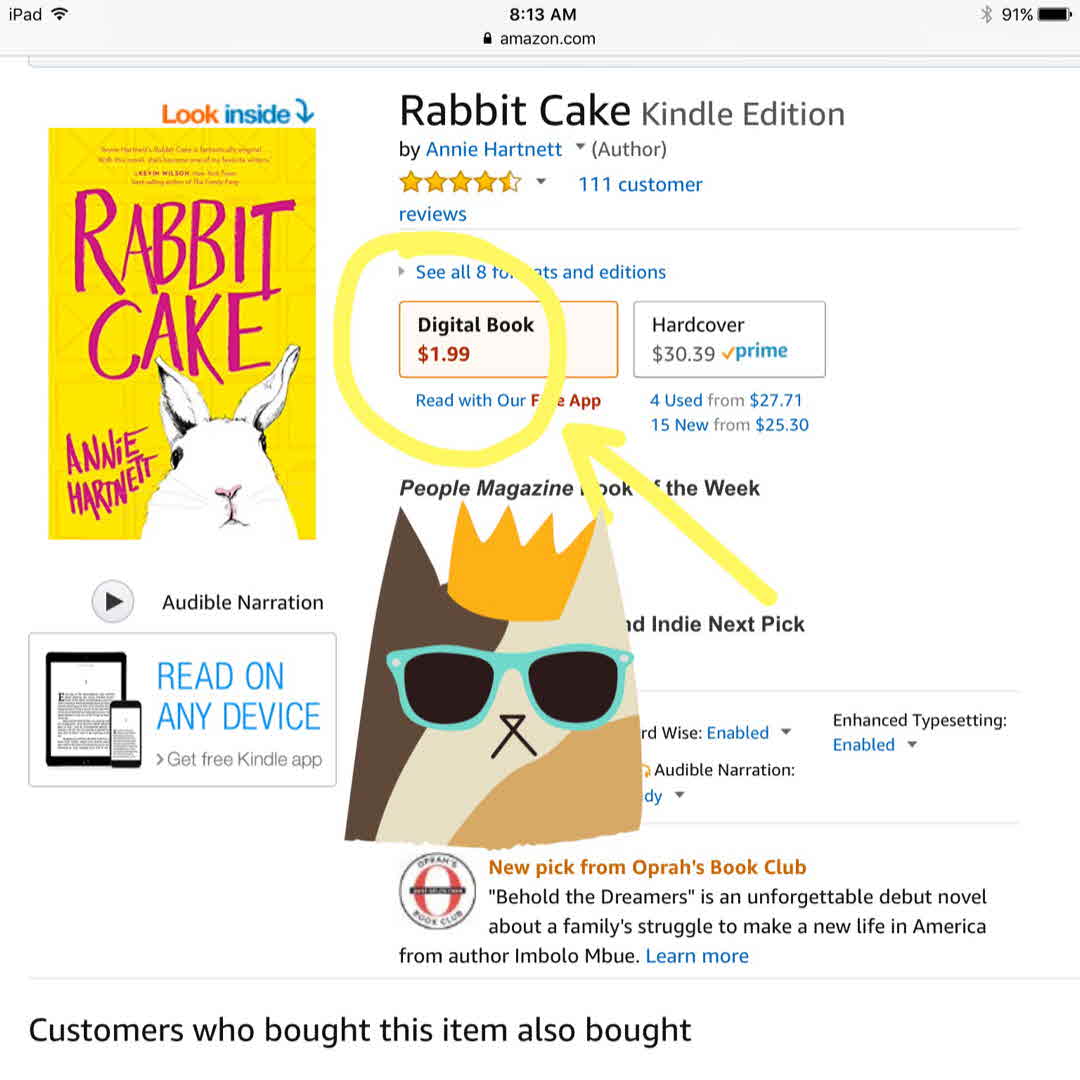Tap the Wi-Fi status icon
The height and width of the screenshot is (1080, 1080).
[61, 14]
